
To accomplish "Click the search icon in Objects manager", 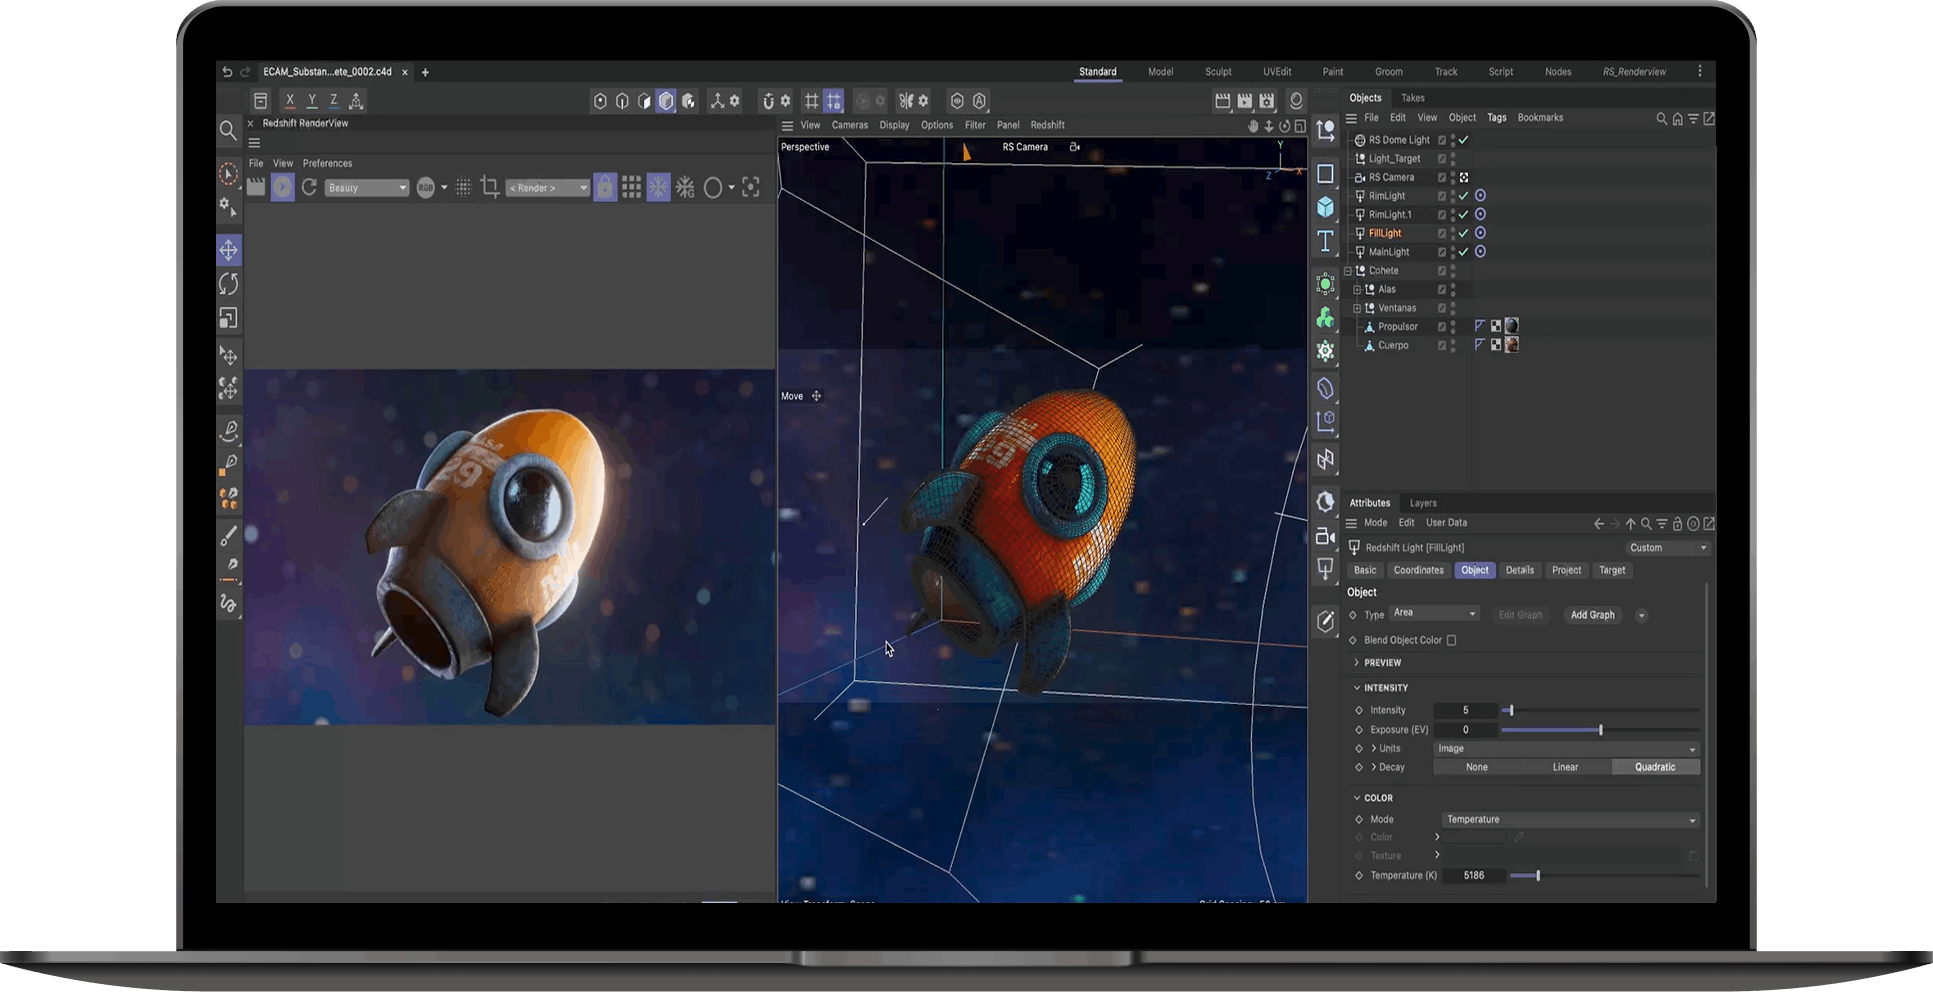I will pyautogui.click(x=1662, y=118).
